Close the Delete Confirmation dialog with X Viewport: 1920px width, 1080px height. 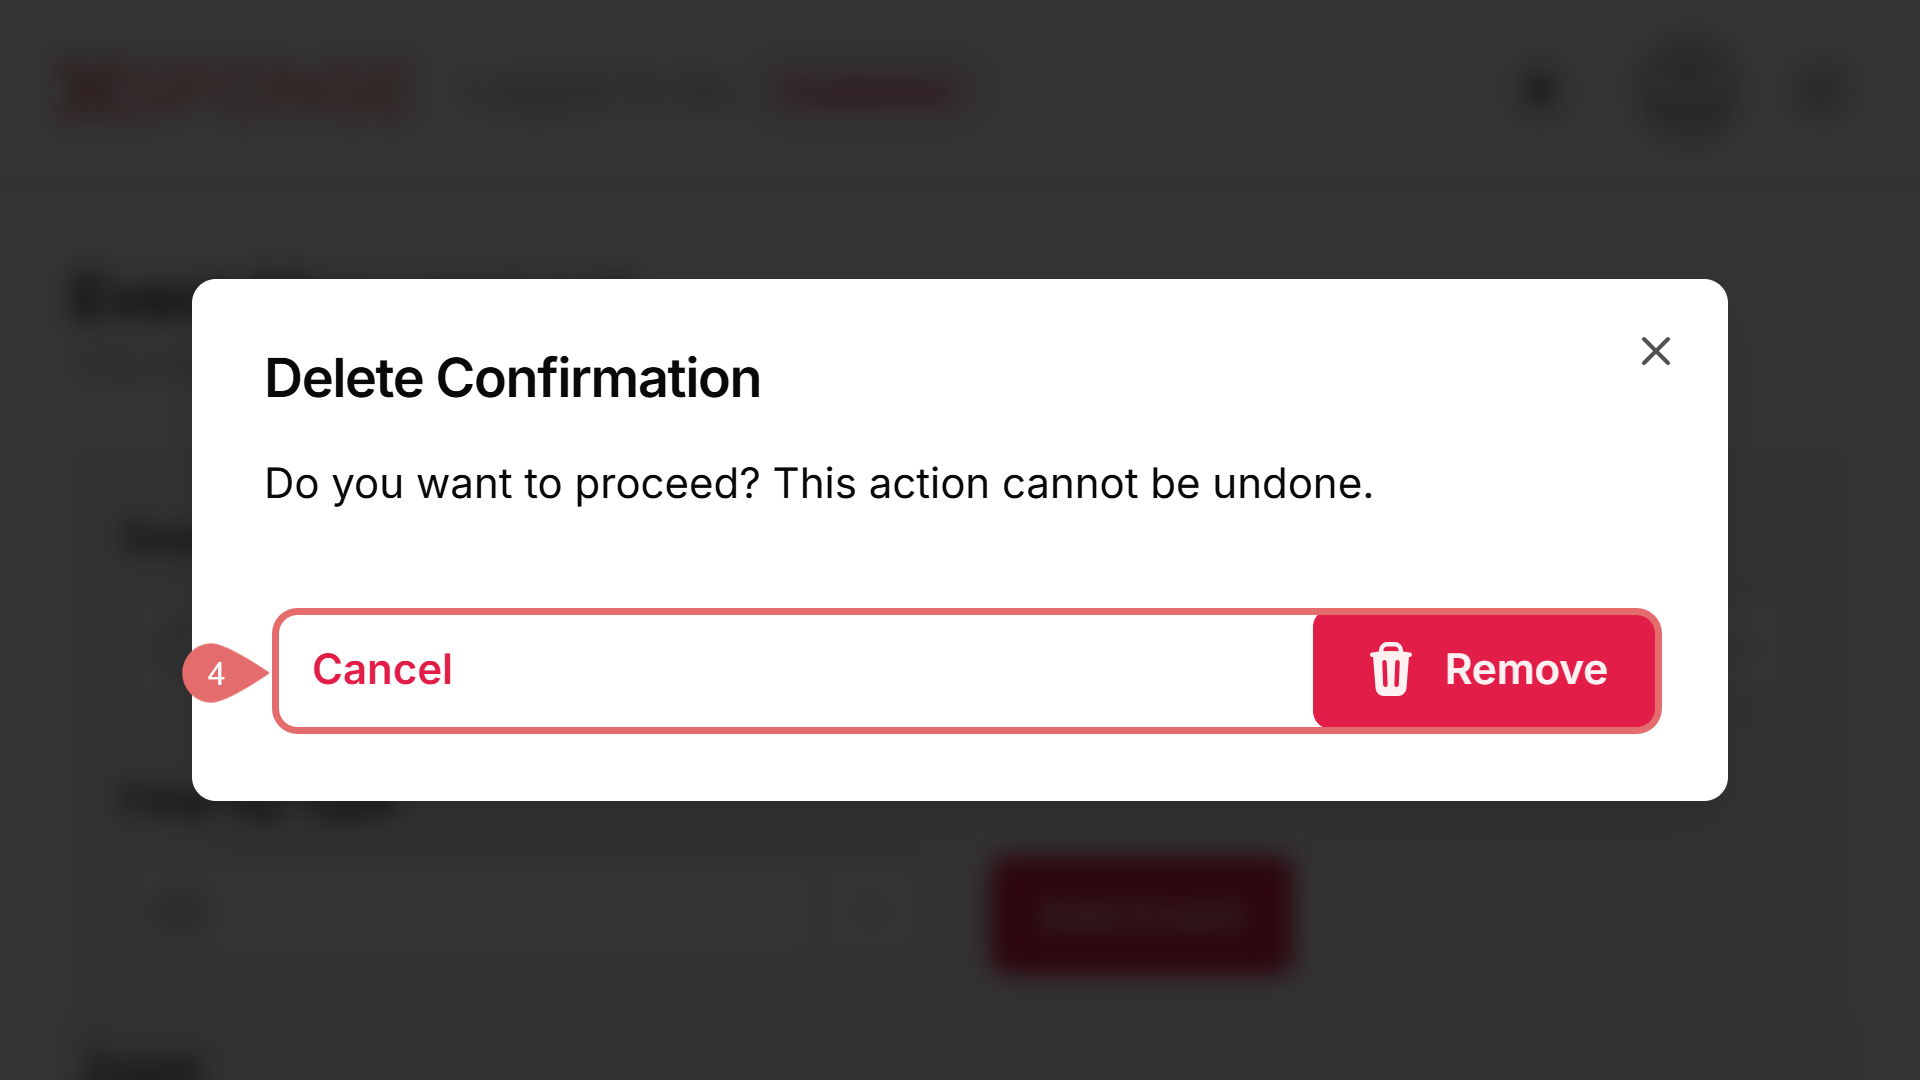tap(1655, 351)
